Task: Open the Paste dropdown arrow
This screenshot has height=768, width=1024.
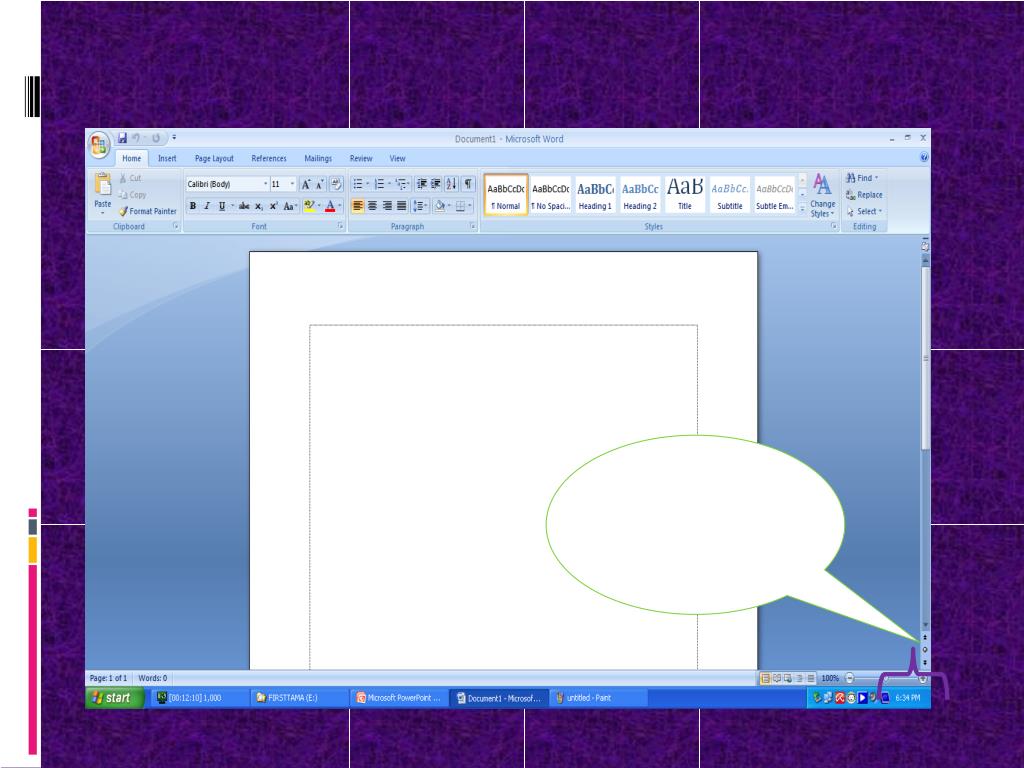Action: [x=103, y=213]
